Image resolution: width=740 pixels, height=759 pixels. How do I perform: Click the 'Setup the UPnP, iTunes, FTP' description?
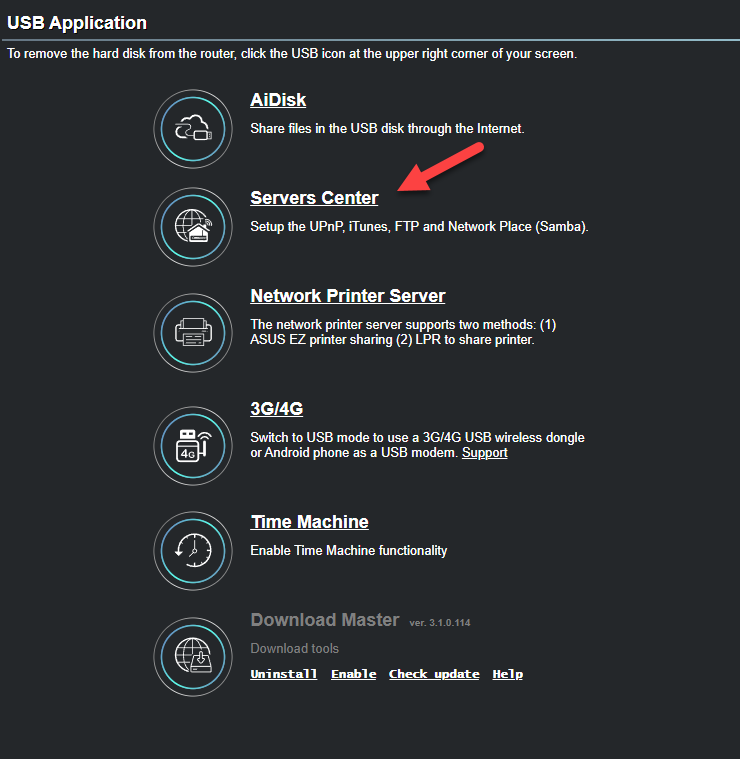(x=419, y=227)
